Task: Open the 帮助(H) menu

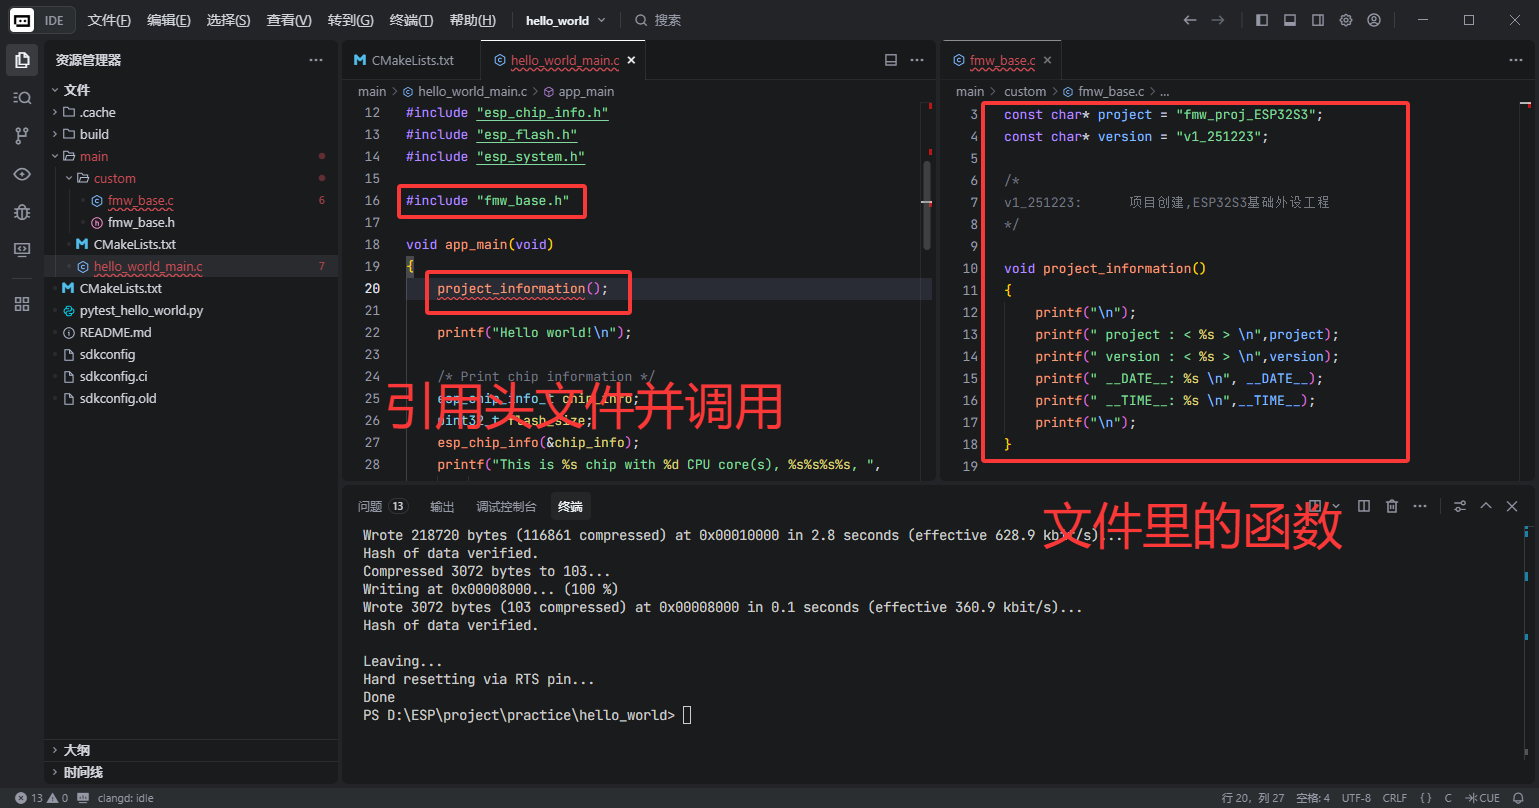Action: 472,20
